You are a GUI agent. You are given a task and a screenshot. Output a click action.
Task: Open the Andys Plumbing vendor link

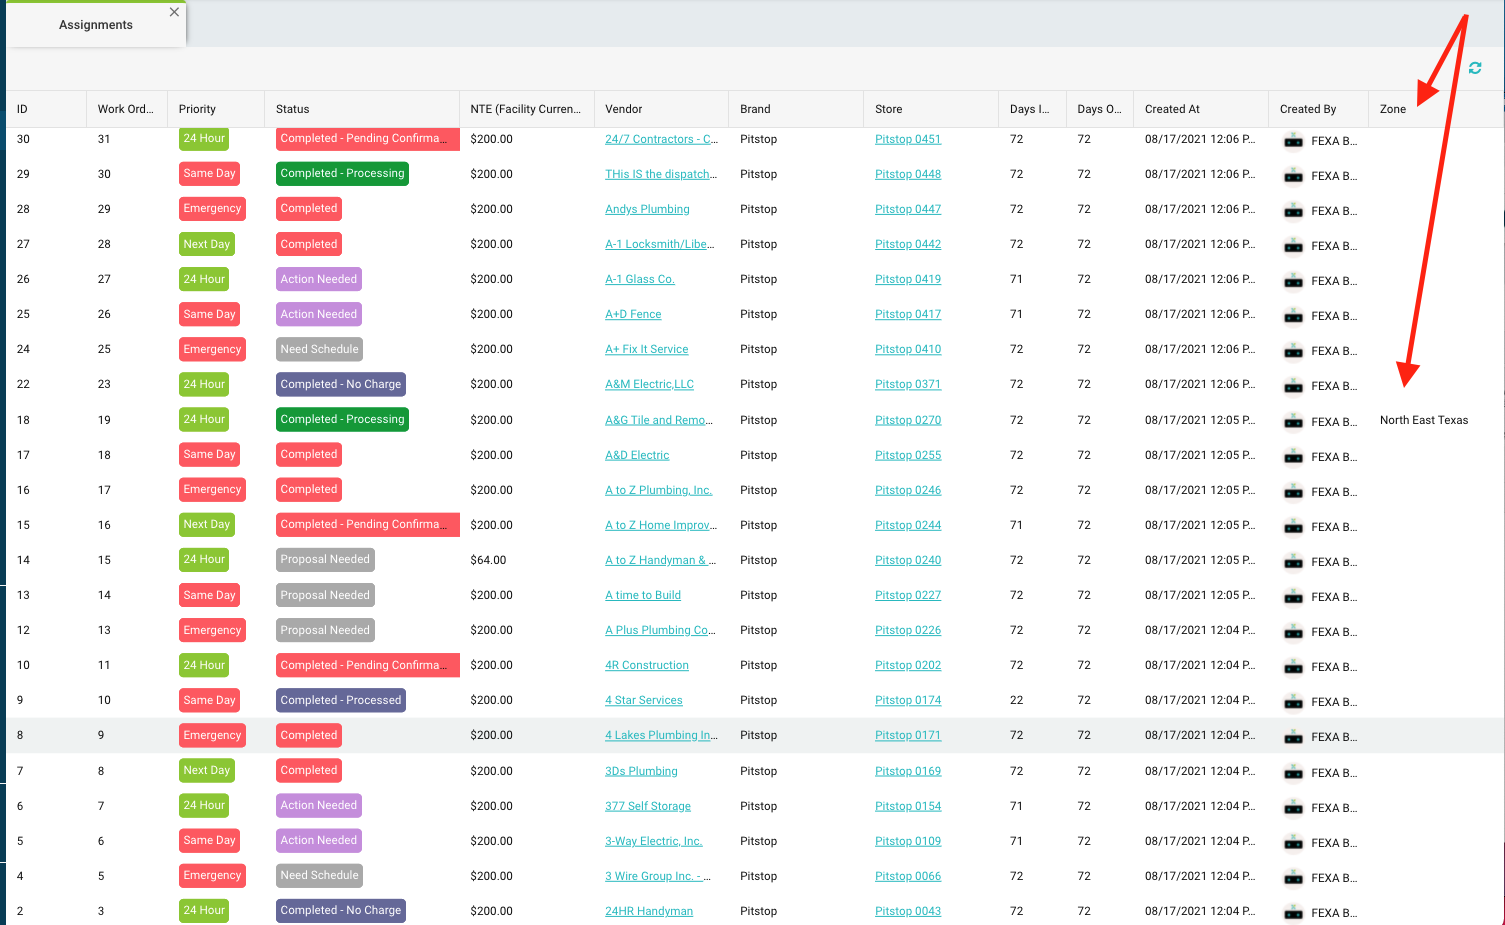click(647, 209)
